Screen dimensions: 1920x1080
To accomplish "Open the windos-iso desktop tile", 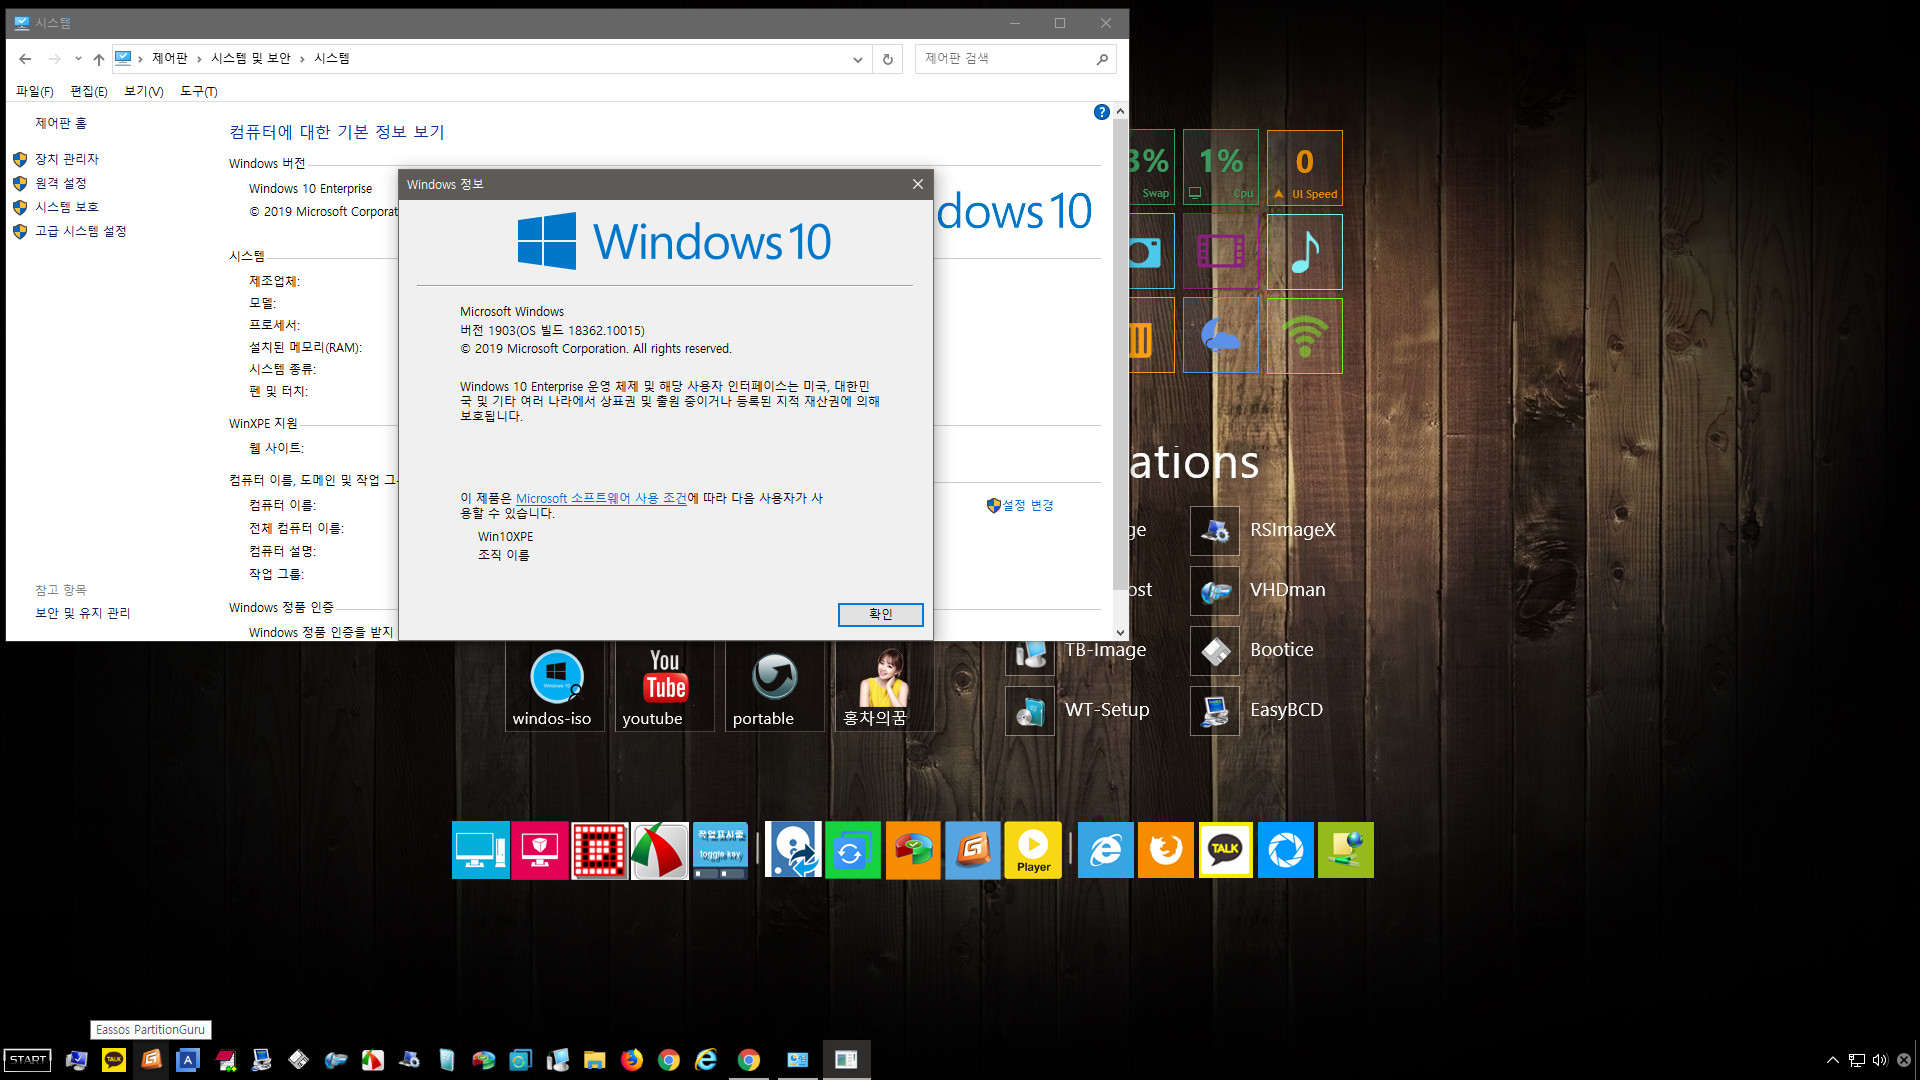I will pyautogui.click(x=555, y=687).
